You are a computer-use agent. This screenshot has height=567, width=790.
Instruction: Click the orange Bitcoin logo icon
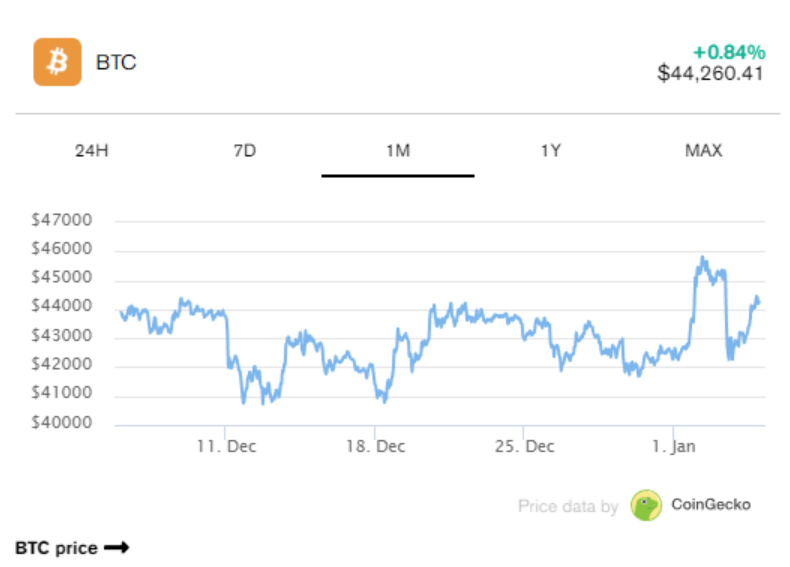[57, 62]
